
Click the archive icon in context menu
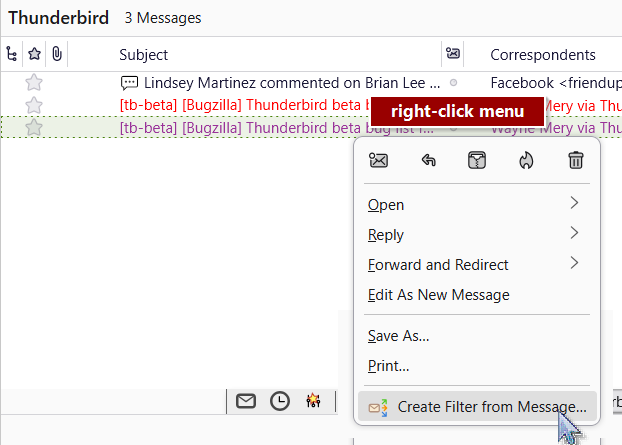pos(477,160)
